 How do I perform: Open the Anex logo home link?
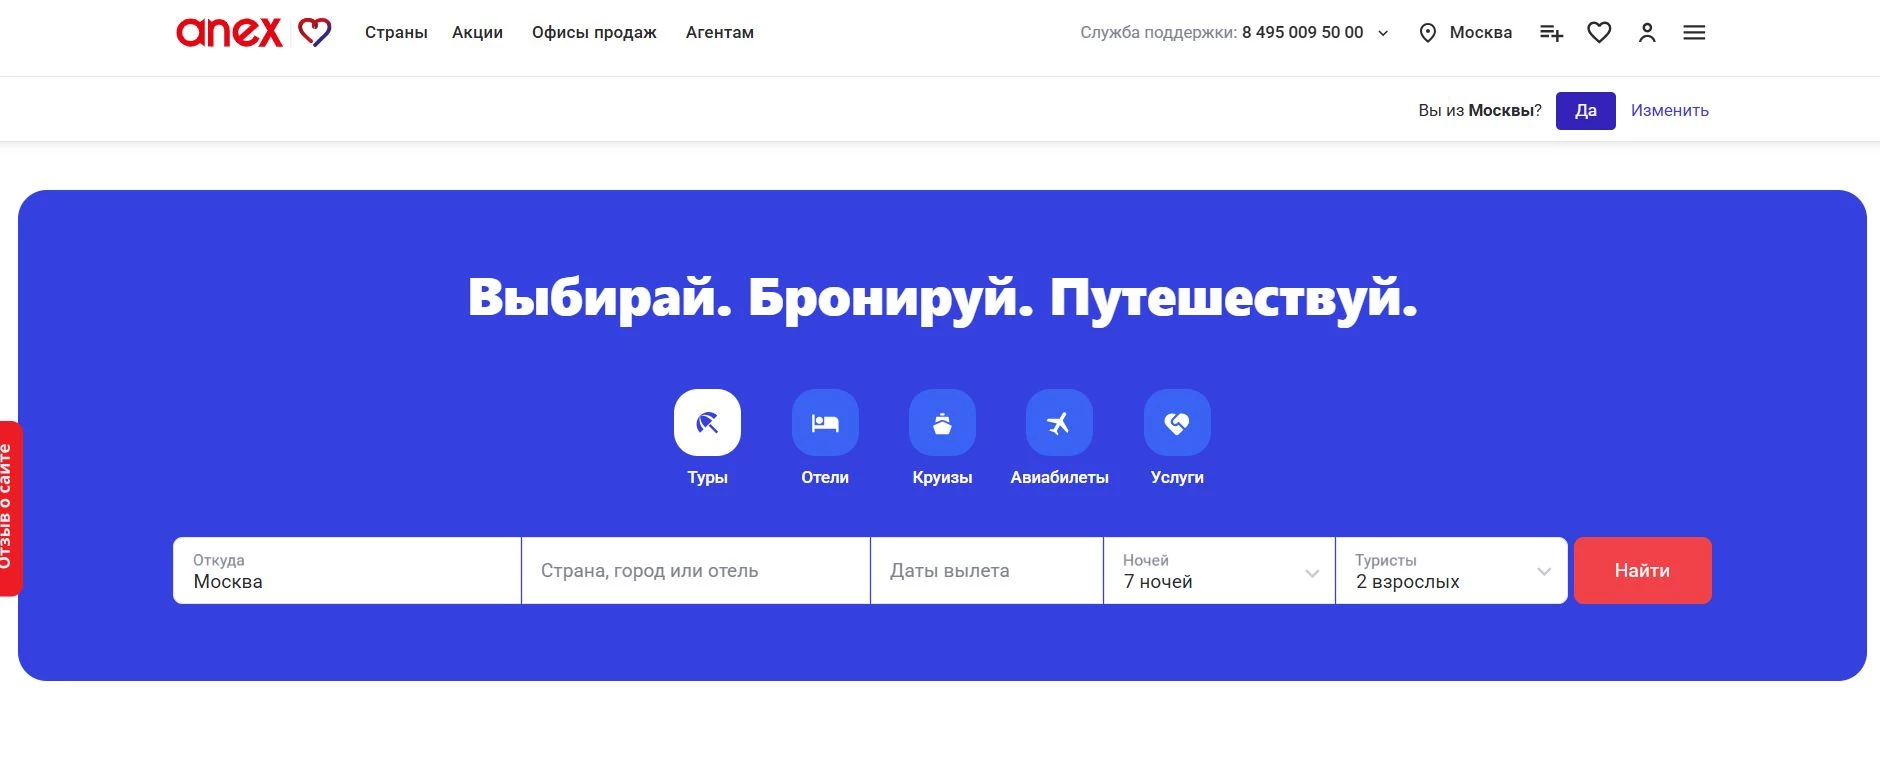(254, 32)
